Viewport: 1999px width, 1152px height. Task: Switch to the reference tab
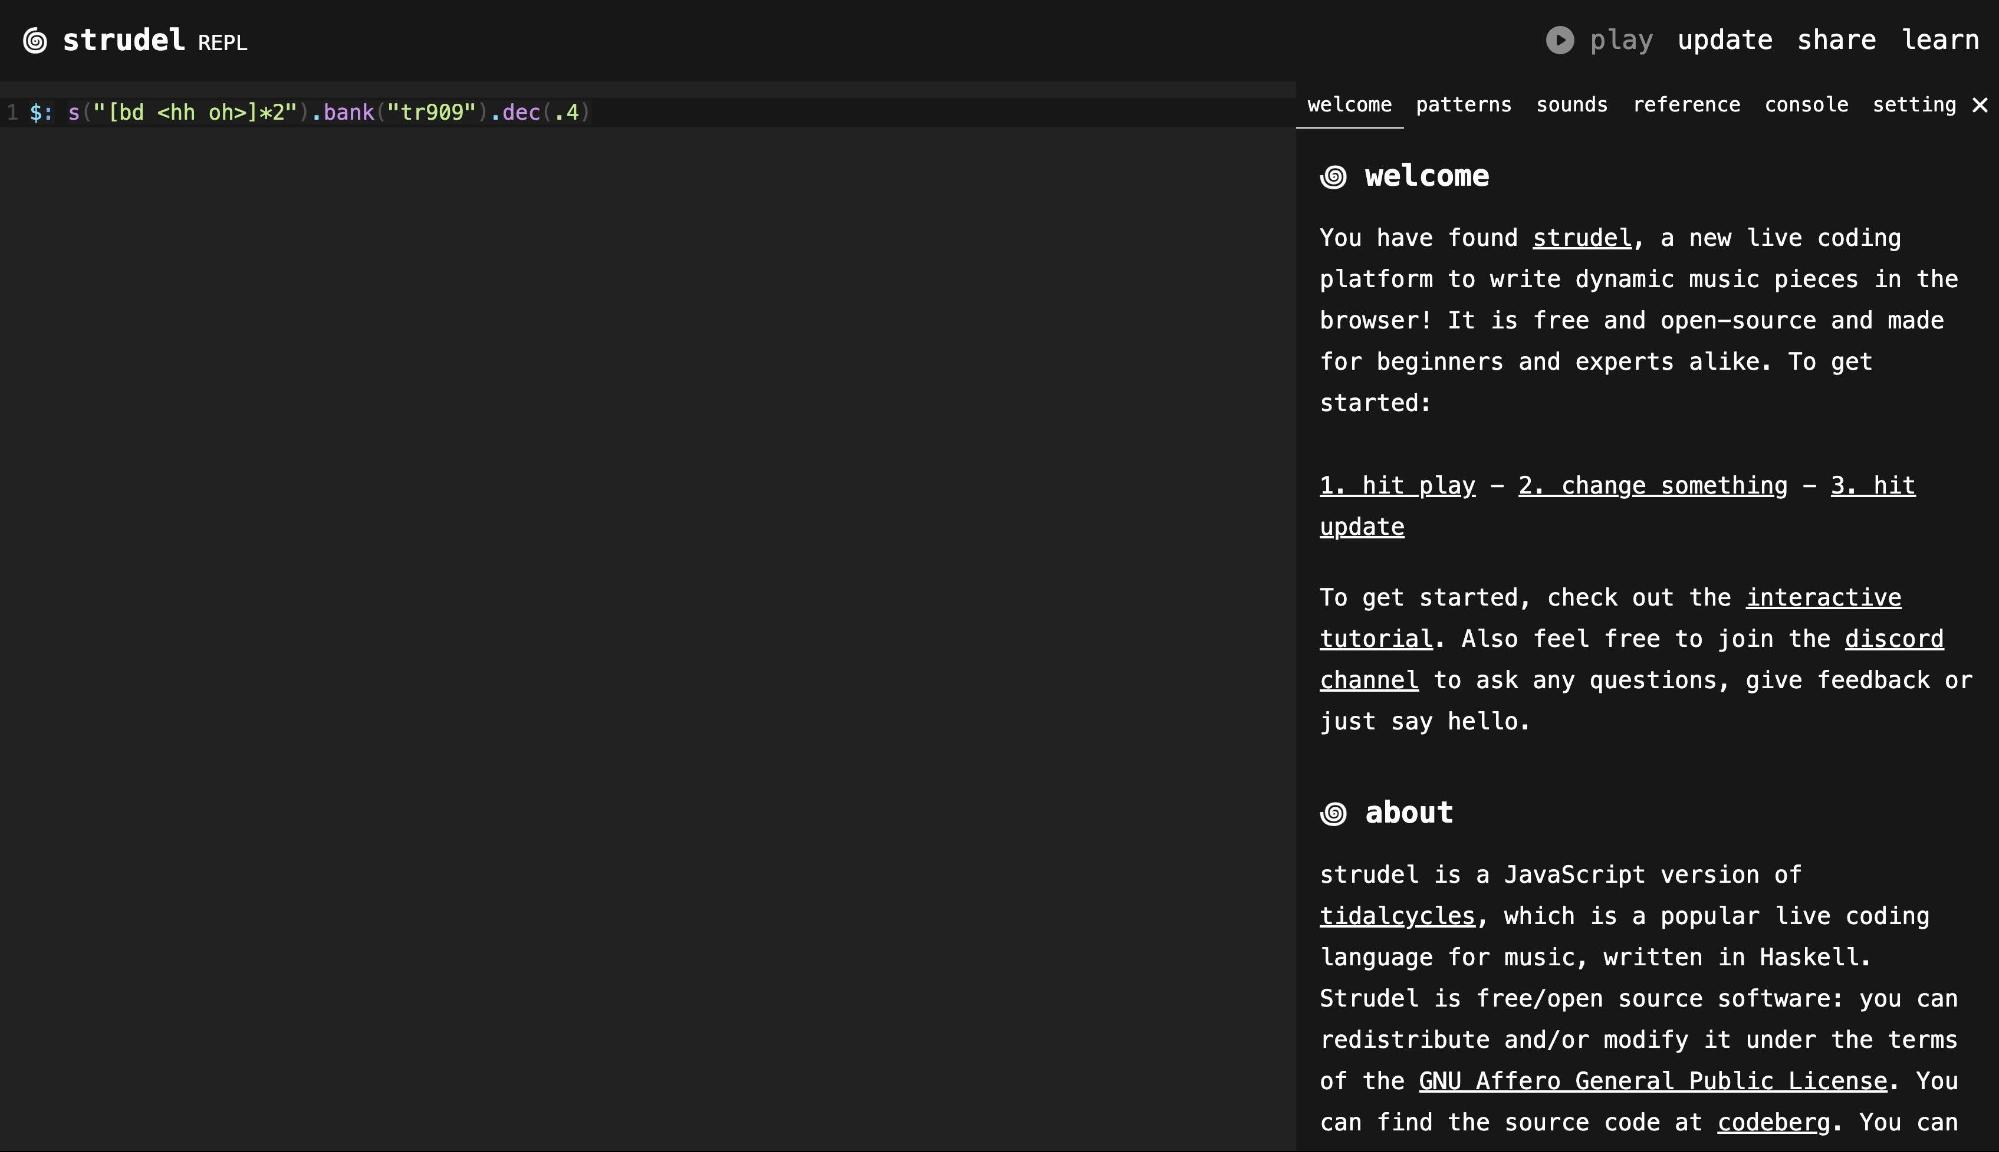[1686, 105]
